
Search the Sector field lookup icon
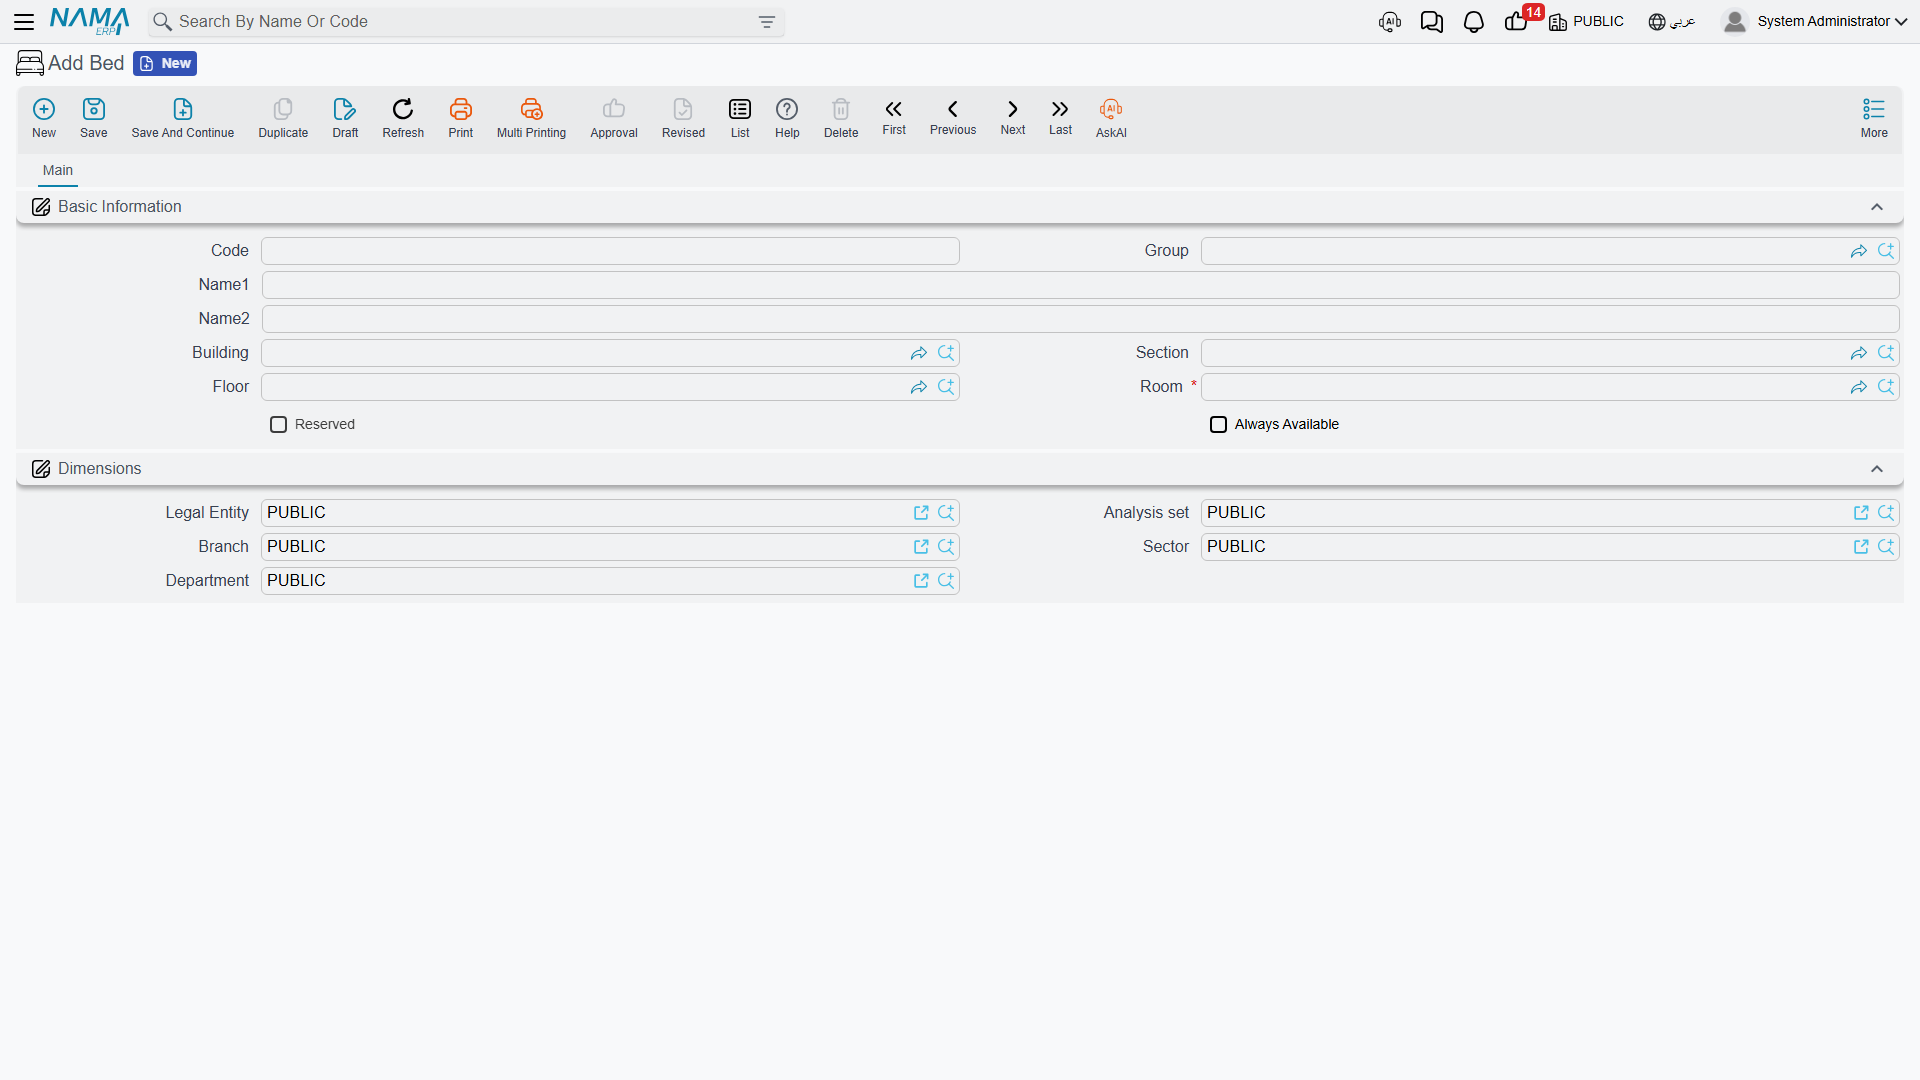pos(1886,547)
